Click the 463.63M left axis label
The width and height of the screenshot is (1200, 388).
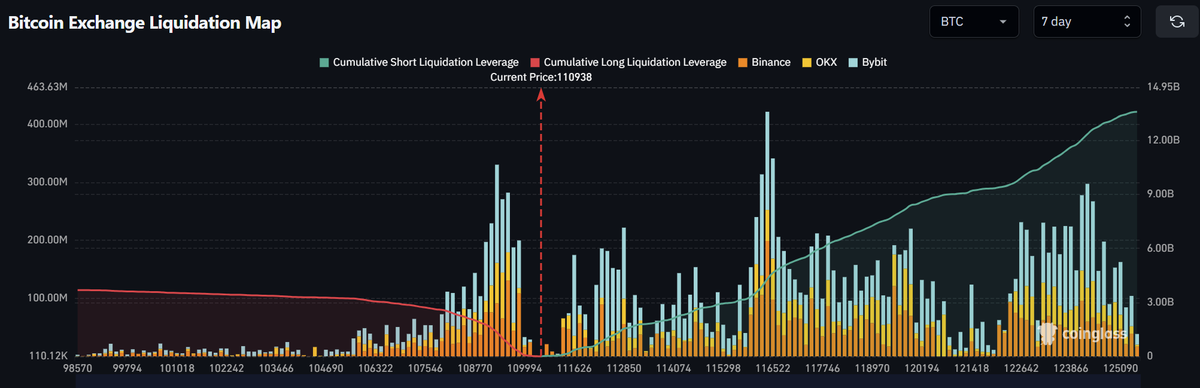pyautogui.click(x=47, y=87)
